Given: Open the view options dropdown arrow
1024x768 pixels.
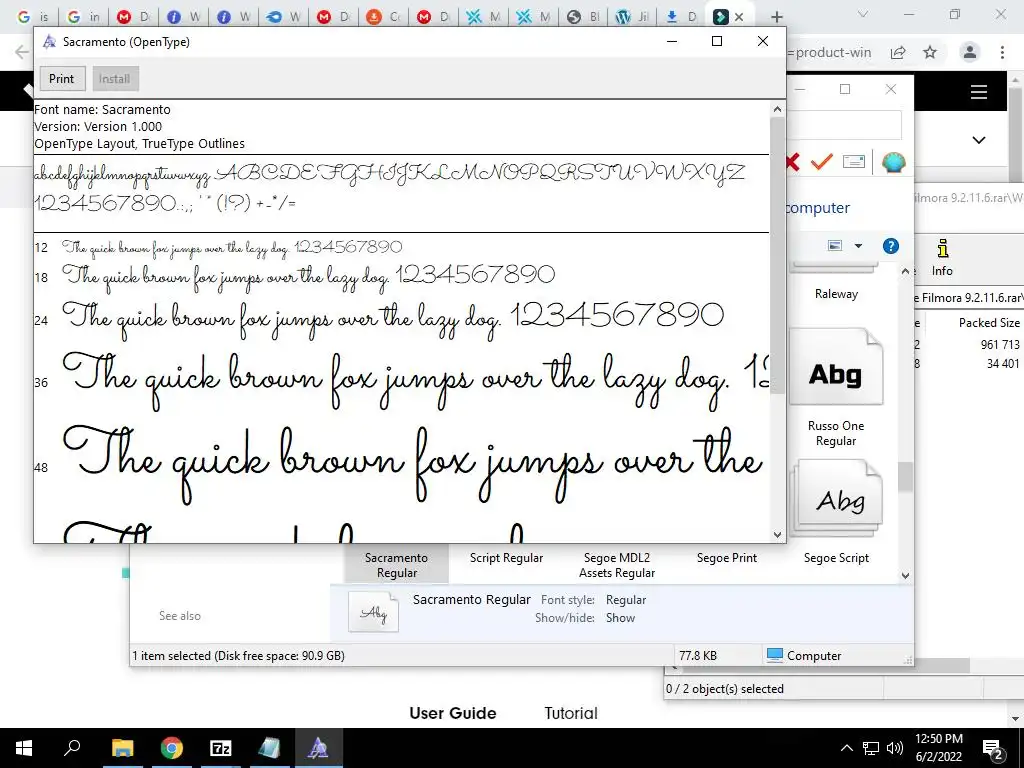Looking at the screenshot, I should pyautogui.click(x=858, y=246).
